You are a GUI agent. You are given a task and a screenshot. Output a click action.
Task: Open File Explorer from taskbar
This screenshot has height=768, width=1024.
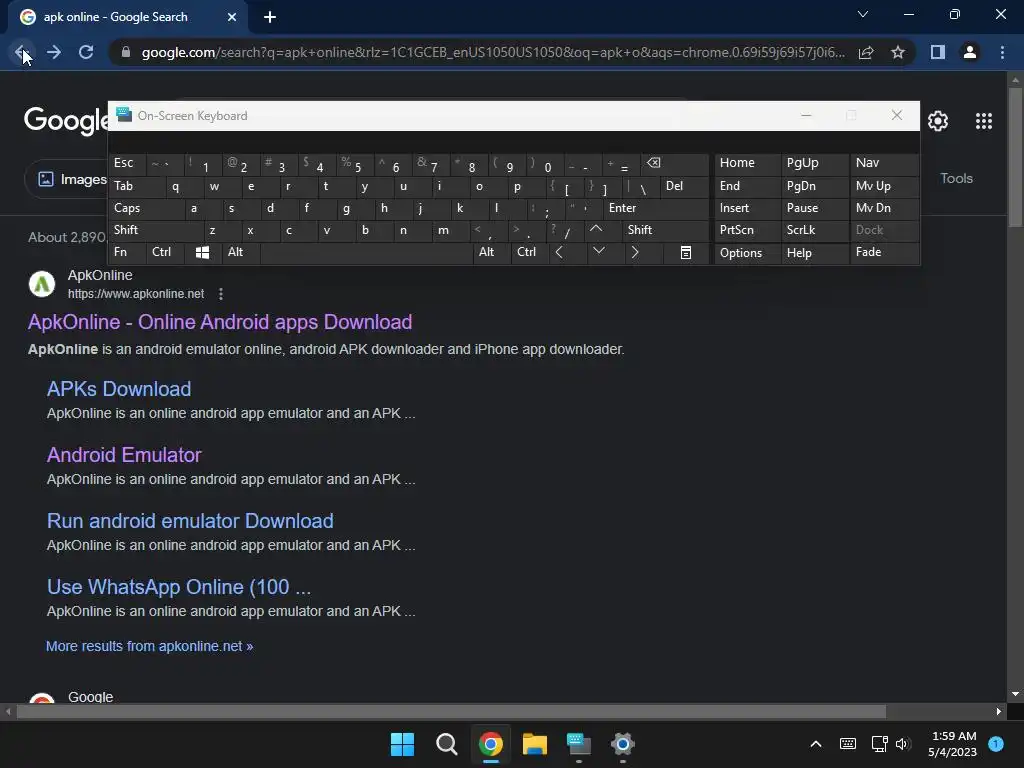tap(534, 744)
